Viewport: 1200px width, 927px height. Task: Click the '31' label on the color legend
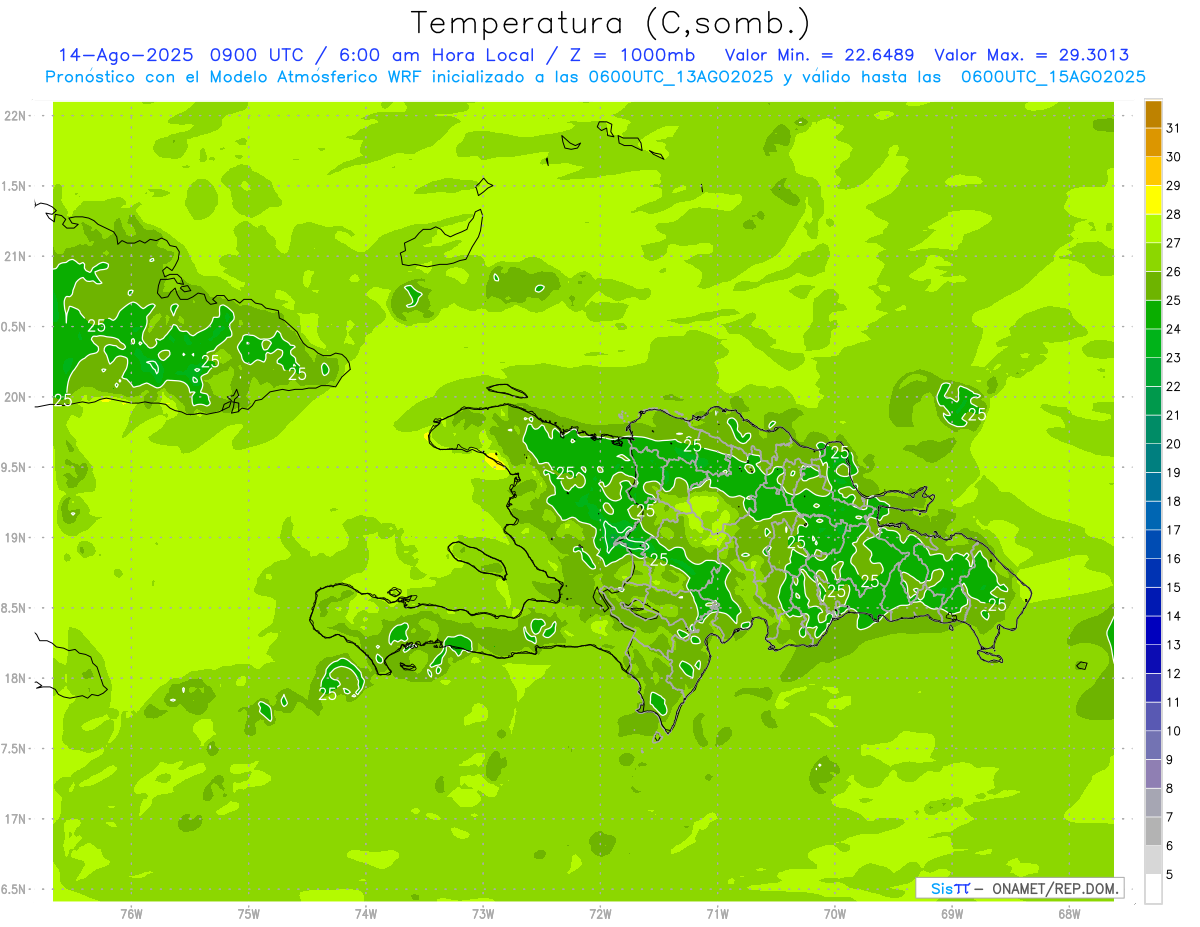1174,128
